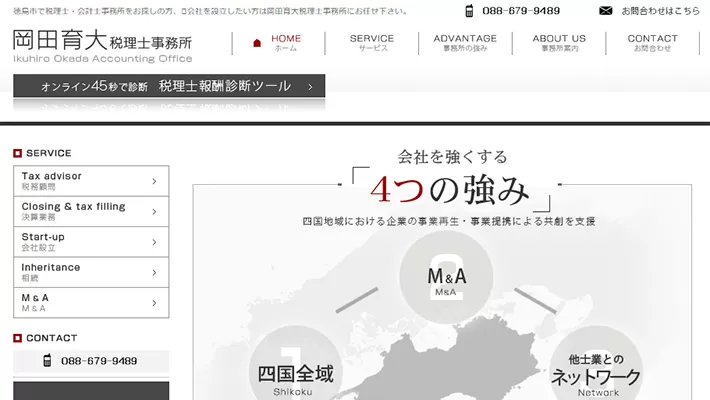Screen dimensions: 710x400
Task: Click the envelope mail icon in header
Action: click(x=605, y=11)
